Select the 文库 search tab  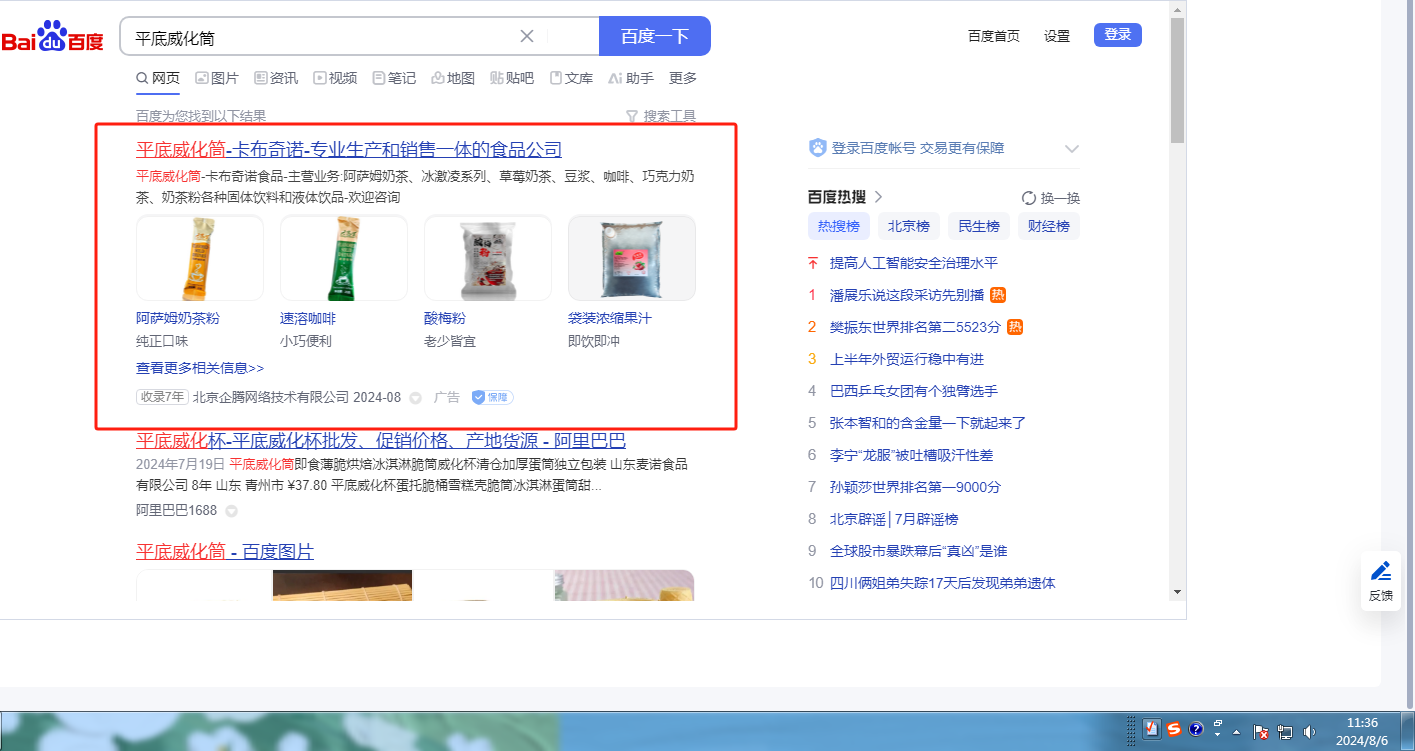pos(571,78)
